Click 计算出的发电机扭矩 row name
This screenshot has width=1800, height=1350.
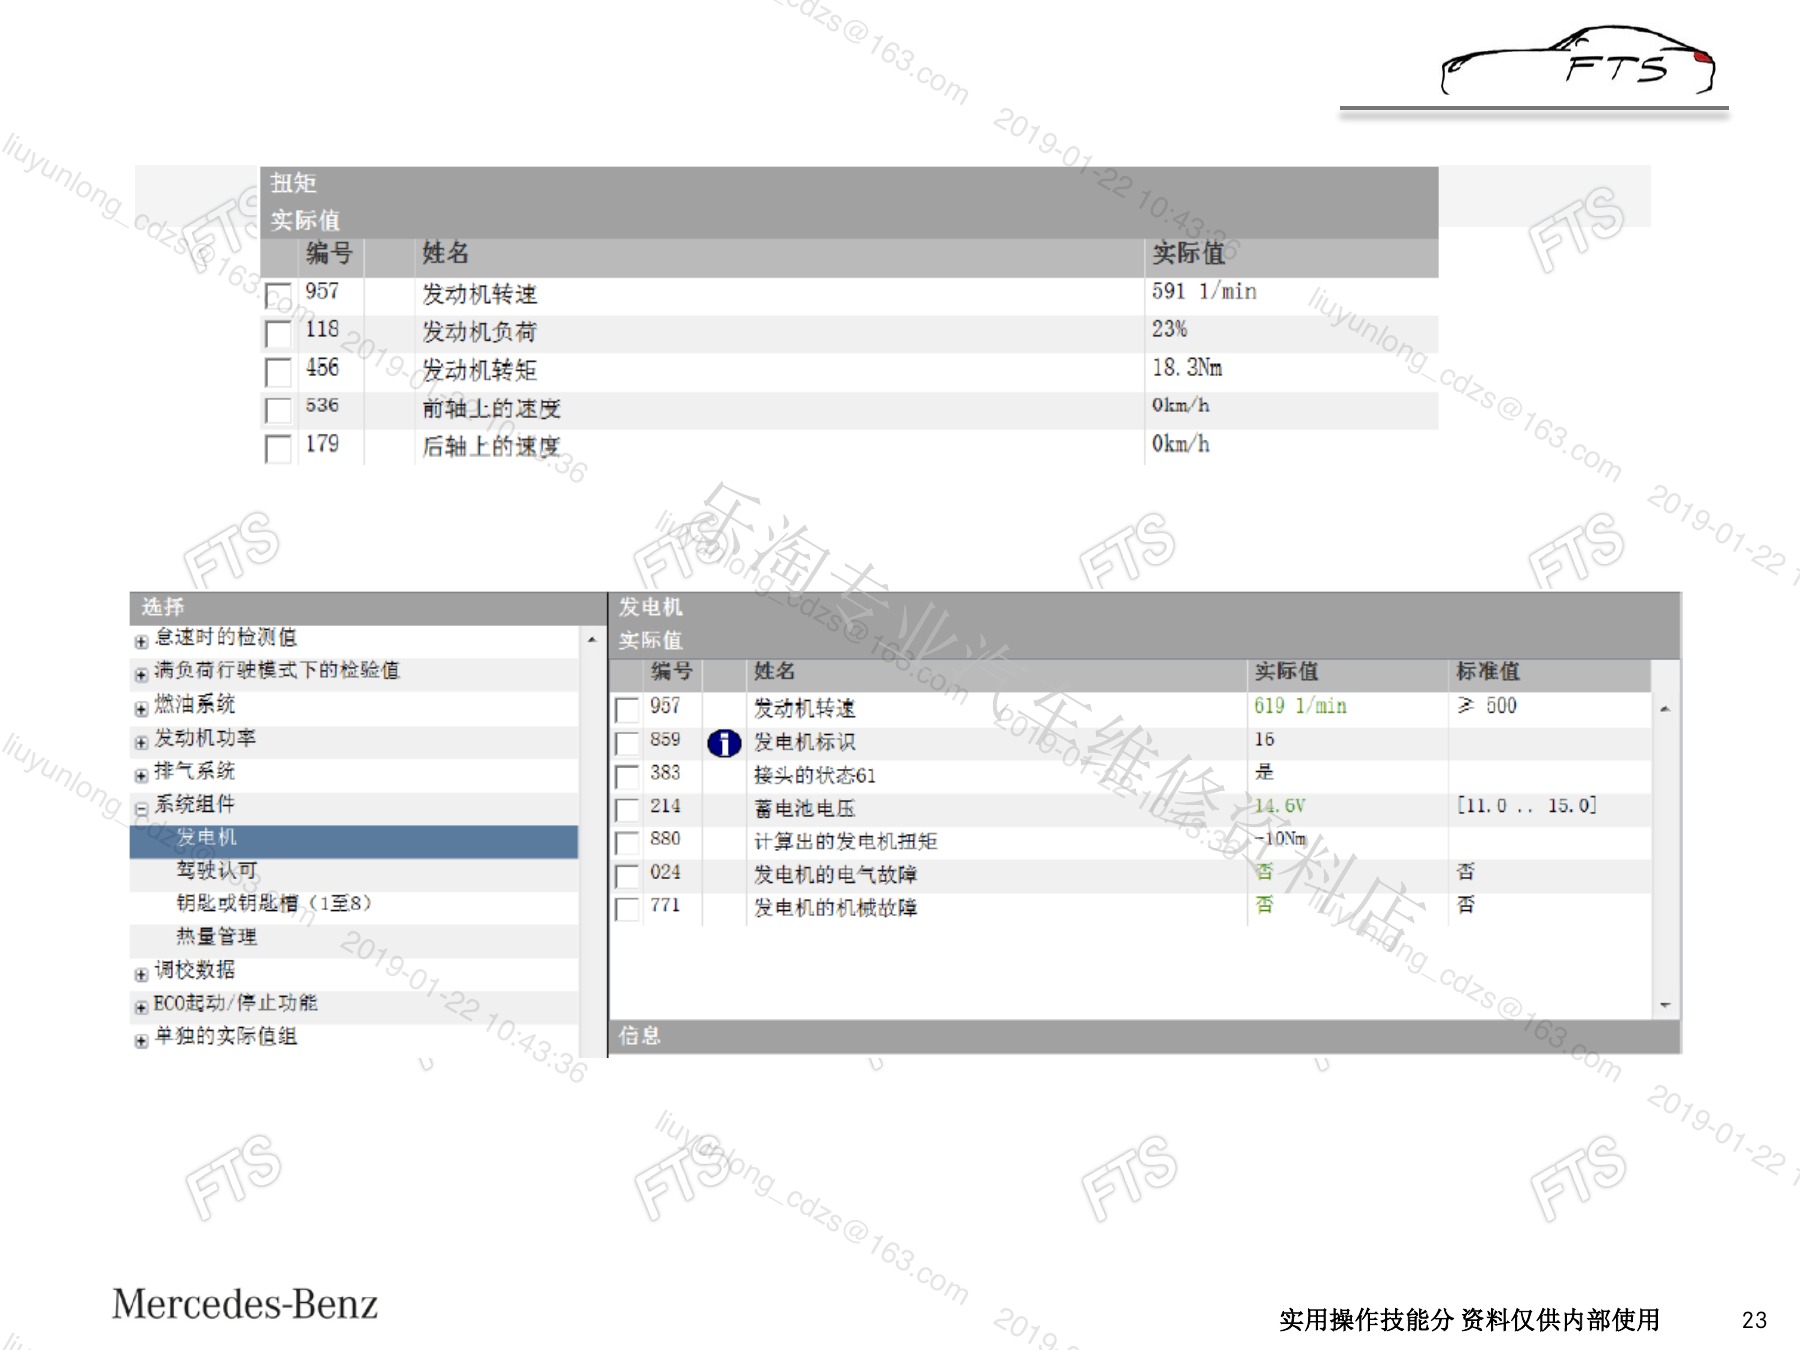846,841
